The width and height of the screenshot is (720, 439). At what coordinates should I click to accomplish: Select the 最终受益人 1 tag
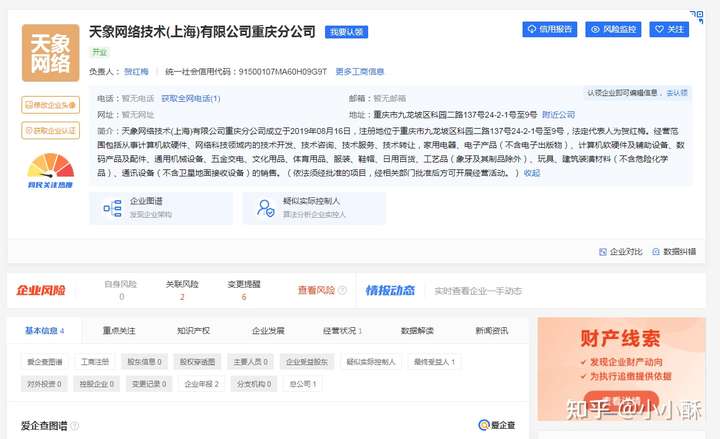click(x=434, y=362)
